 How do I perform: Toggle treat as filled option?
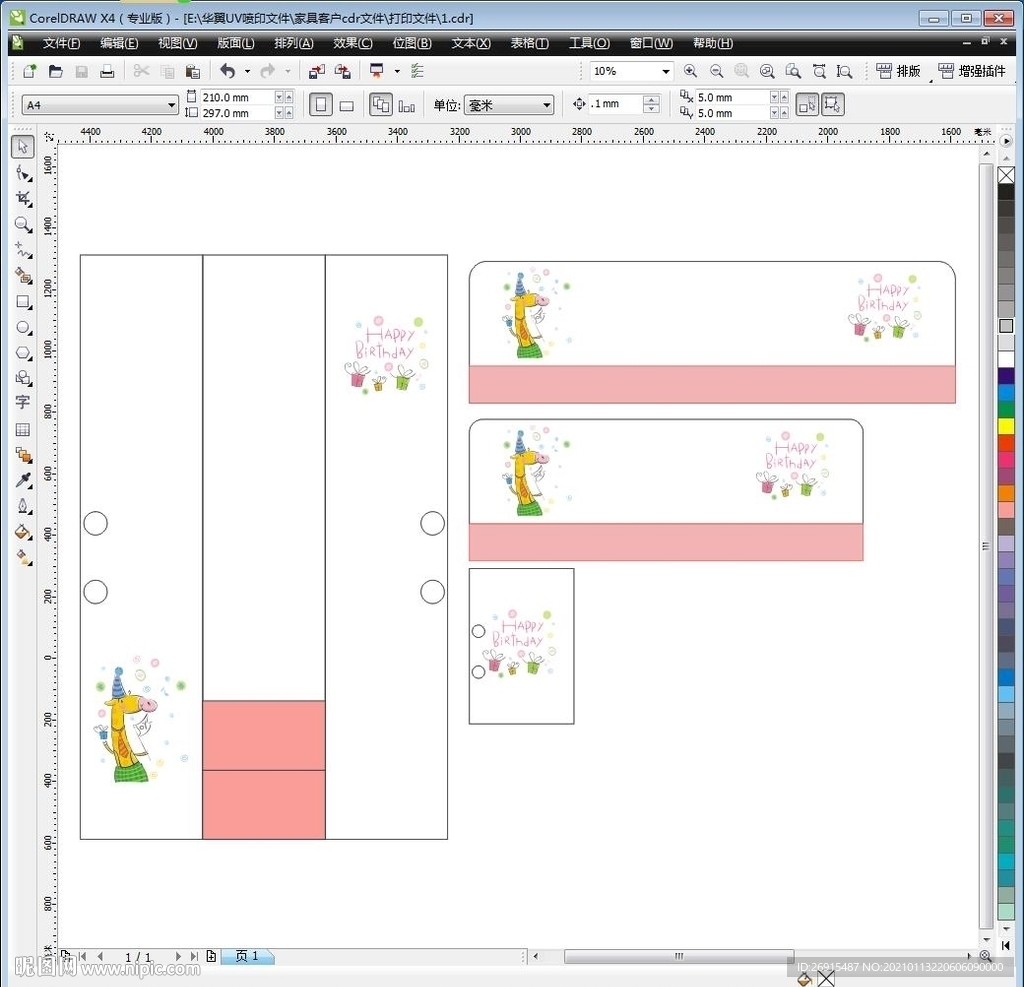807,105
